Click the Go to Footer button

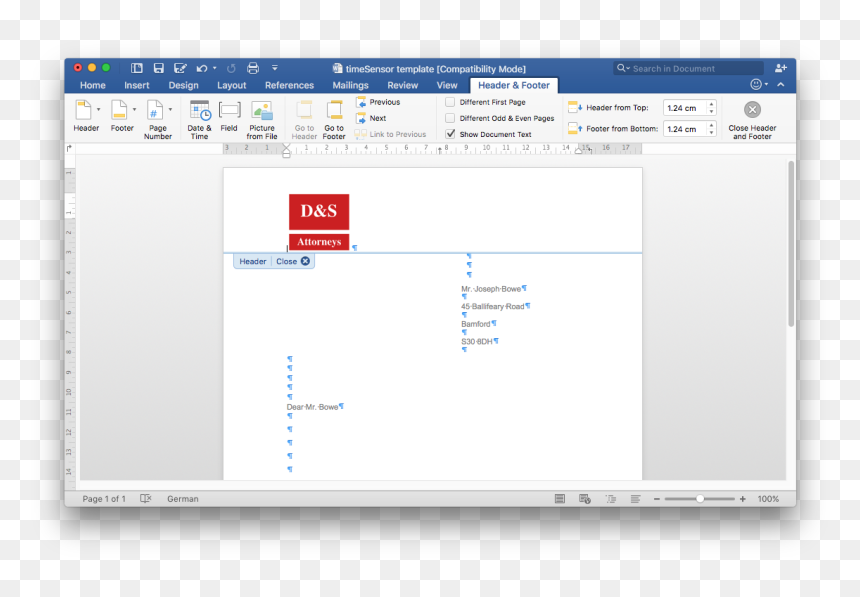tap(334, 120)
